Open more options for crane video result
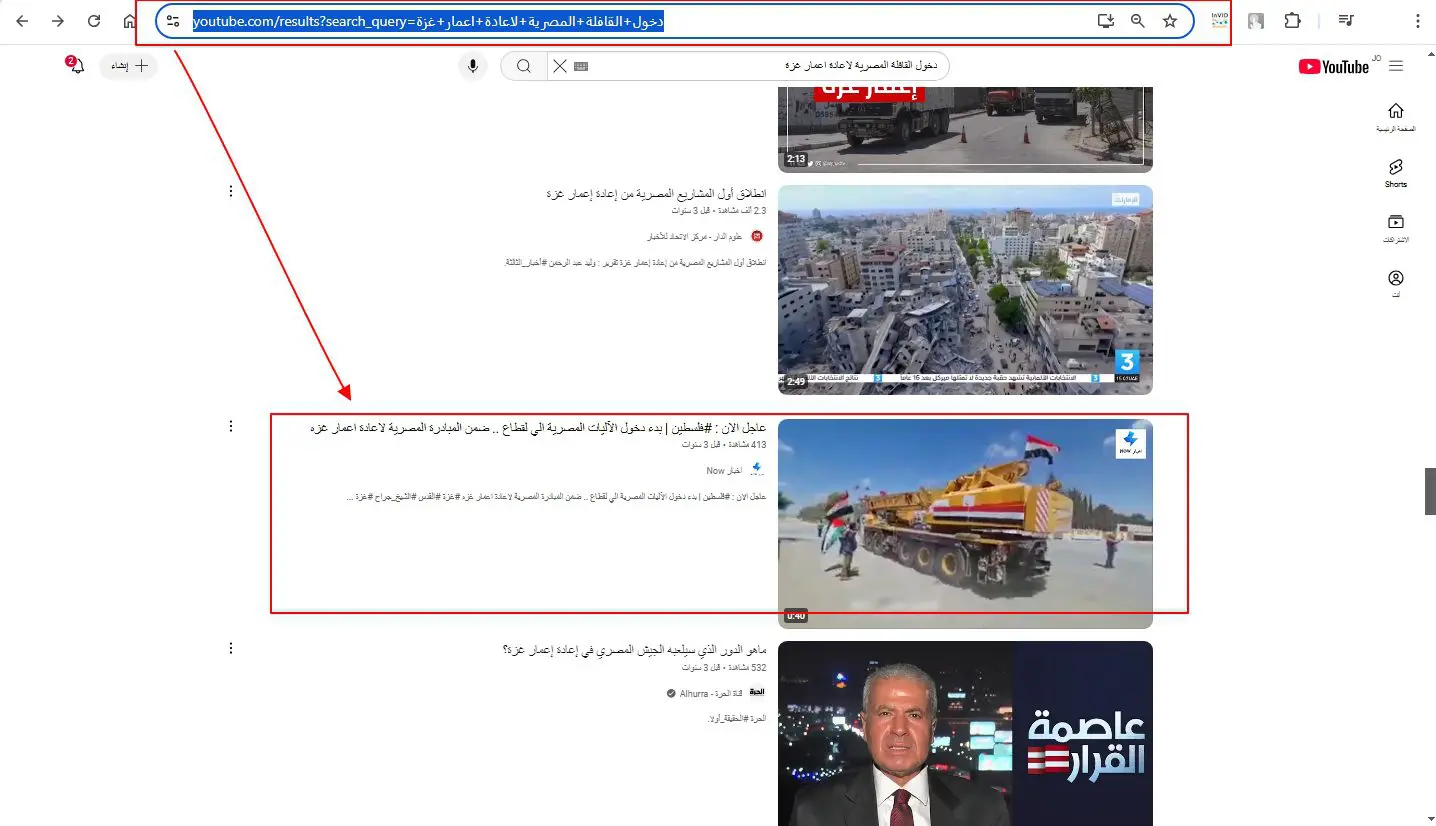The width and height of the screenshot is (1436, 826). tap(231, 426)
